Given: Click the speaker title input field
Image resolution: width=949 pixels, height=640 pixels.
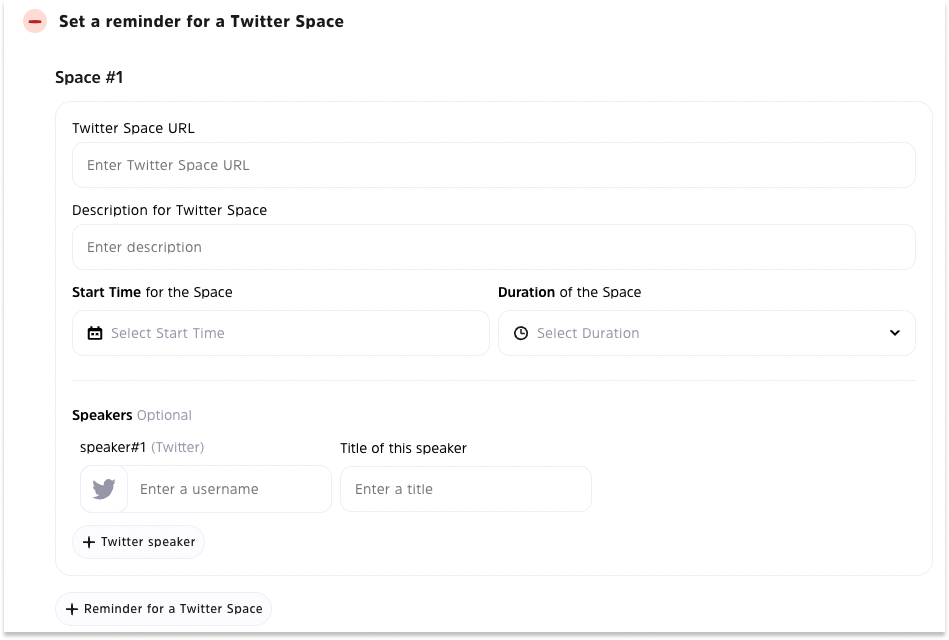Looking at the screenshot, I should [x=465, y=489].
